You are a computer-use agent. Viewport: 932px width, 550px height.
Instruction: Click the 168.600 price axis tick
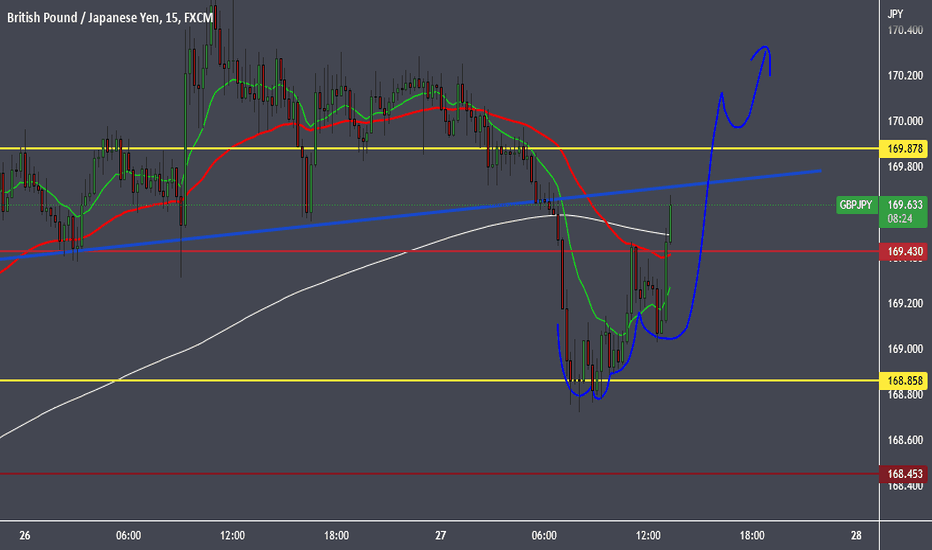905,440
